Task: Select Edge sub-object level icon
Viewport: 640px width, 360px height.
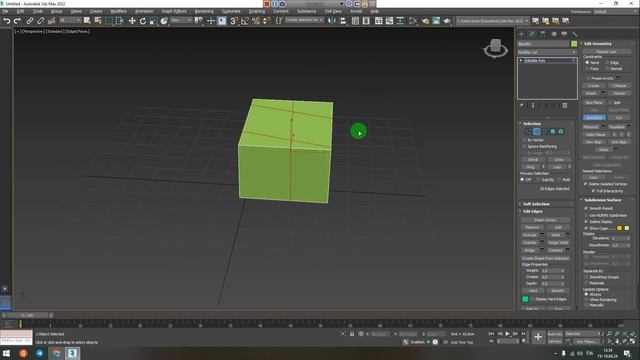Action: pos(537,131)
